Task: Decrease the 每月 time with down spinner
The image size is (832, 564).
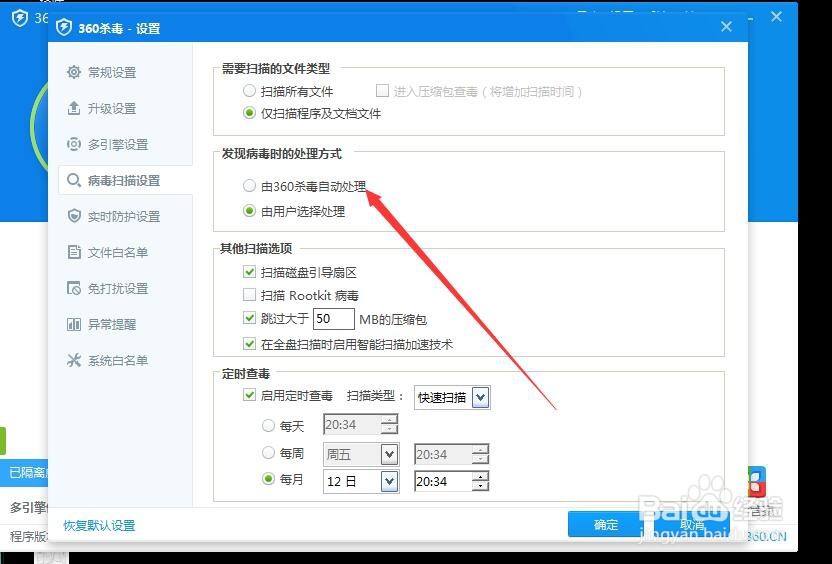Action: (480, 487)
